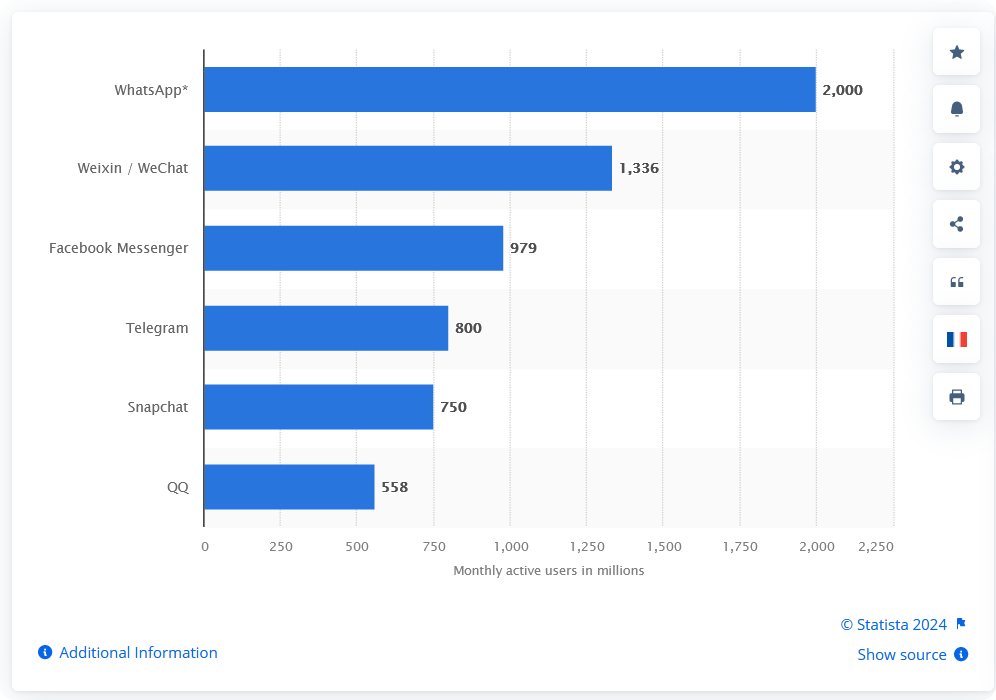Click info icon next to Show source
996x700 pixels.
point(961,654)
